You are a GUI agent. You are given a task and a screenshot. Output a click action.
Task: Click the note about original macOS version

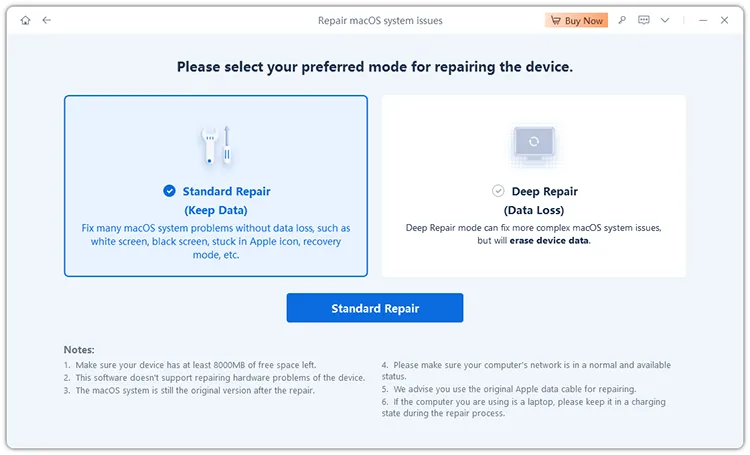pos(189,390)
